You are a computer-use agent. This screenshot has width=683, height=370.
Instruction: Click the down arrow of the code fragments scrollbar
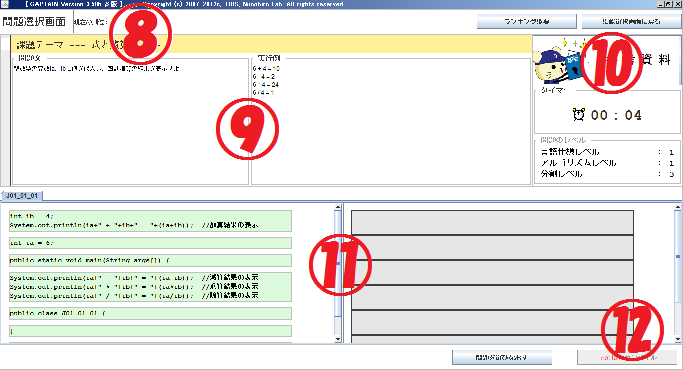(338, 339)
